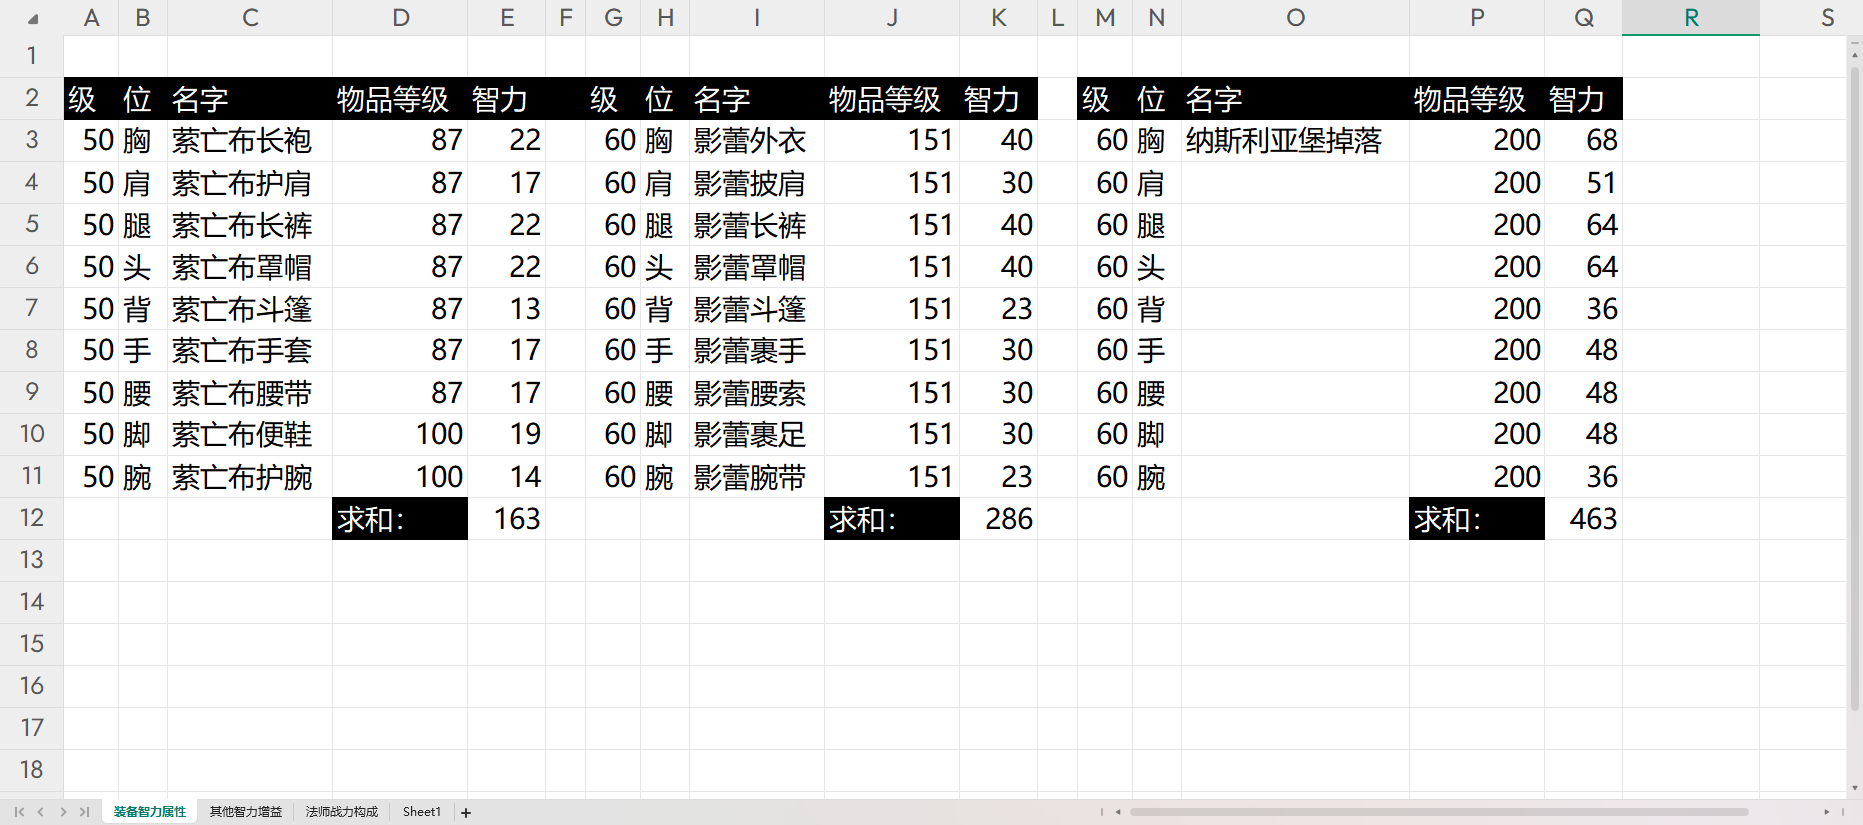Select column R header
Image resolution: width=1863 pixels, height=825 pixels.
[x=1690, y=18]
